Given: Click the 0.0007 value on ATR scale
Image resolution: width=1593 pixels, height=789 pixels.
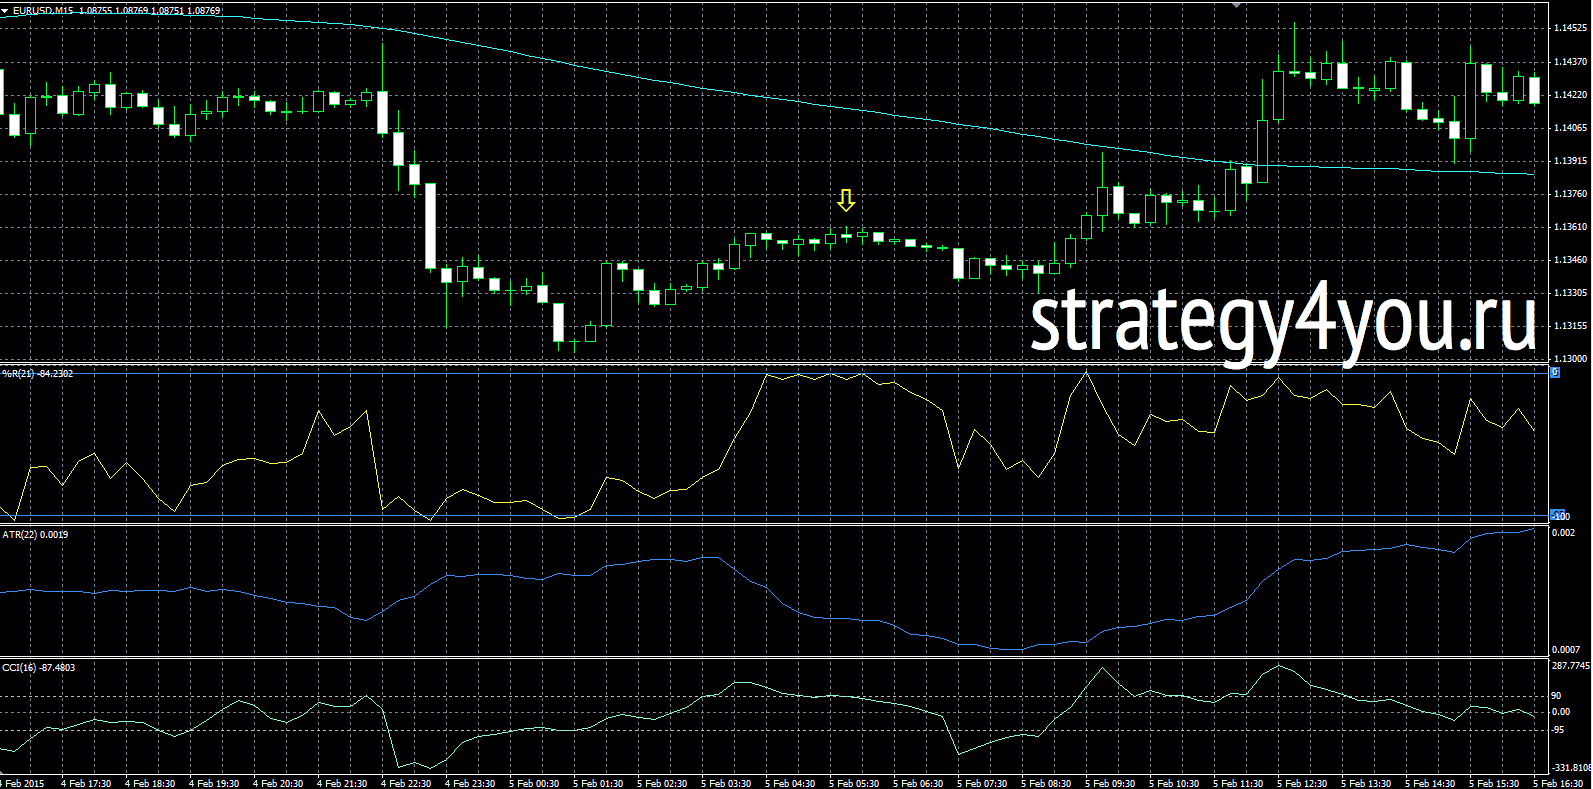Looking at the screenshot, I should [x=1565, y=649].
